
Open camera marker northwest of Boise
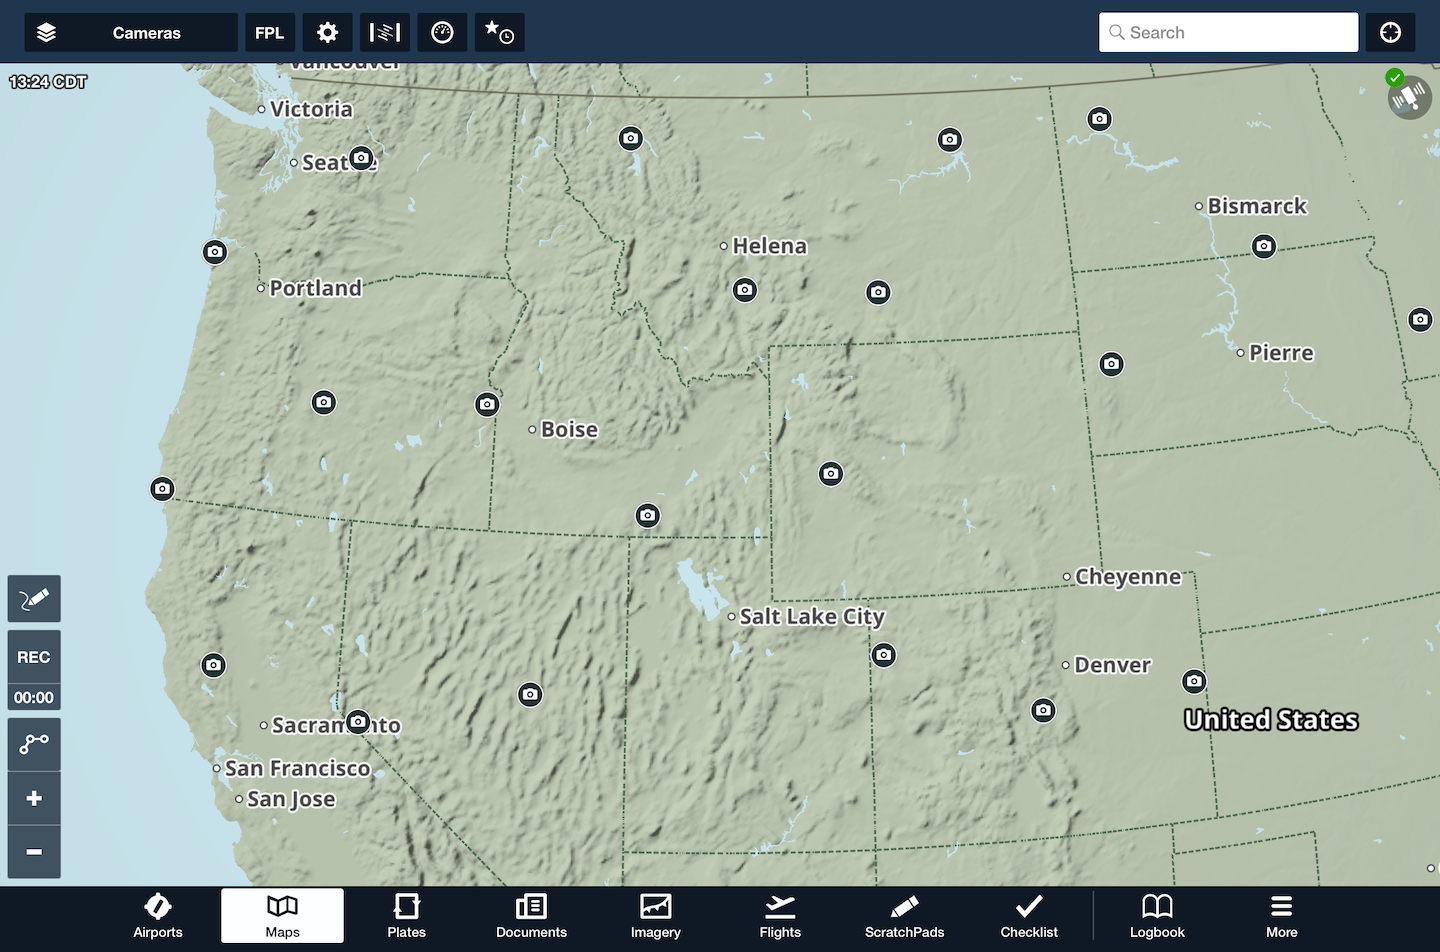487,404
